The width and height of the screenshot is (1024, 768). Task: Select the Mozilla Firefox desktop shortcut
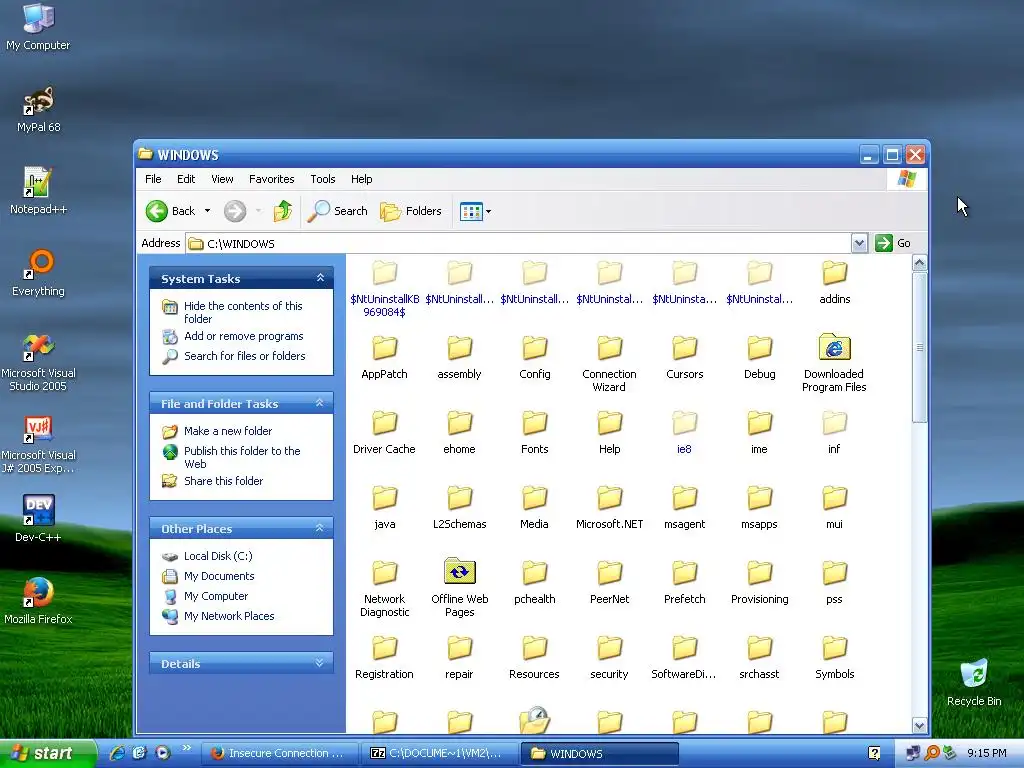click(38, 600)
